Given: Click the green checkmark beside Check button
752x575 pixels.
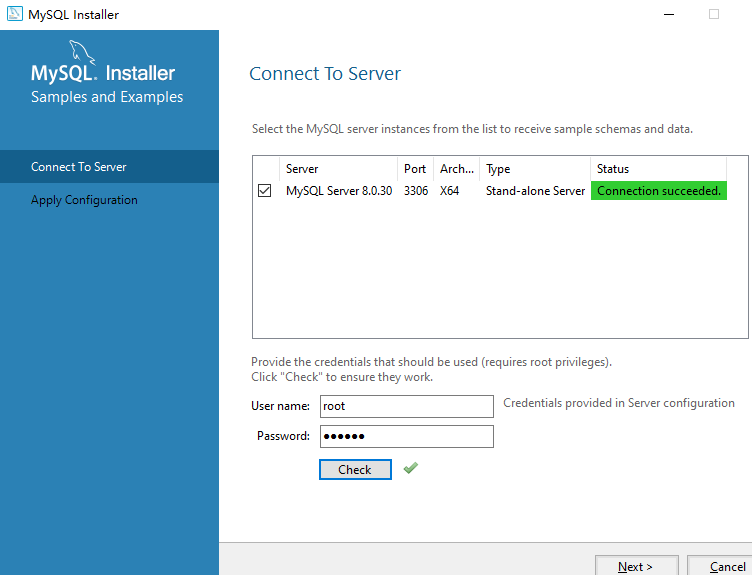Looking at the screenshot, I should pyautogui.click(x=410, y=468).
